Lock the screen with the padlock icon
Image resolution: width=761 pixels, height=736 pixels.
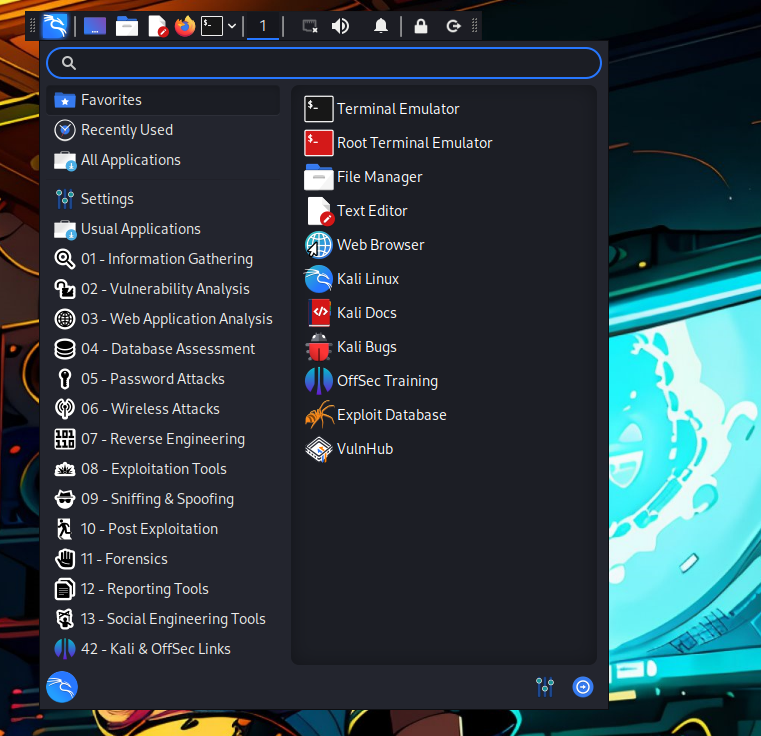[421, 26]
